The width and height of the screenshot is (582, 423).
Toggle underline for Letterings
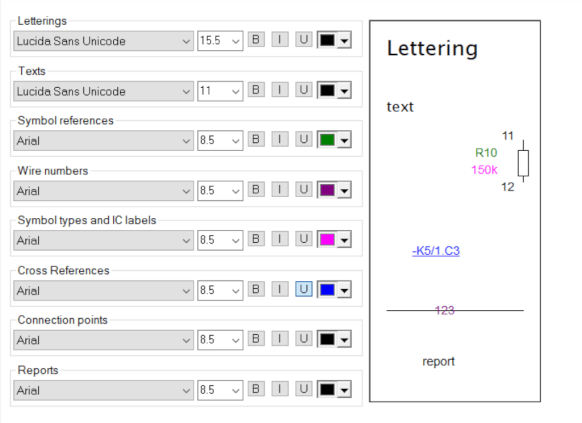tap(304, 39)
